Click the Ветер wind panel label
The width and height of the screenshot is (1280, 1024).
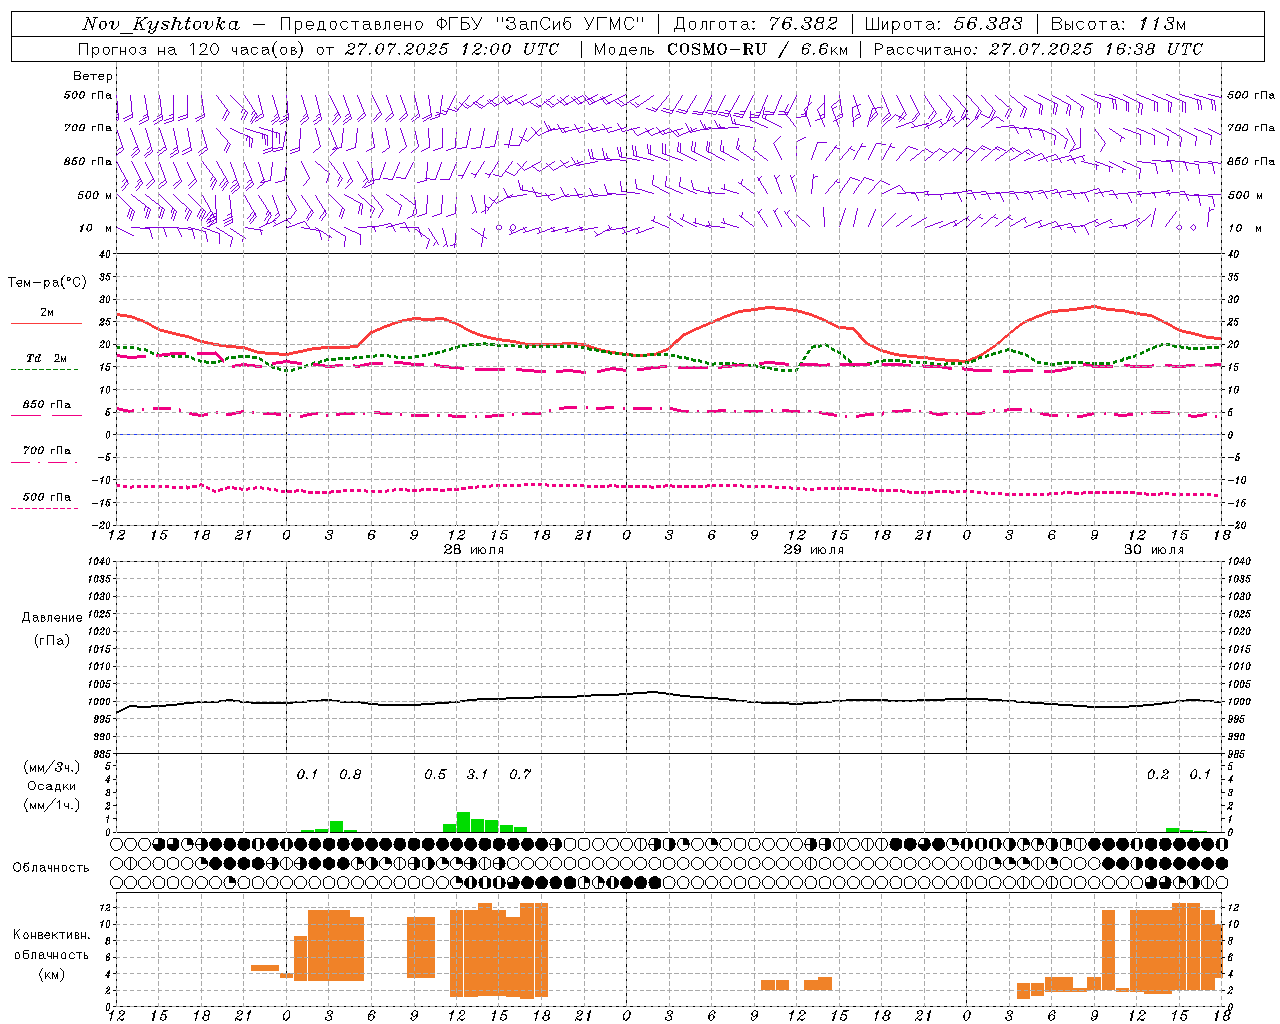pyautogui.click(x=93, y=76)
